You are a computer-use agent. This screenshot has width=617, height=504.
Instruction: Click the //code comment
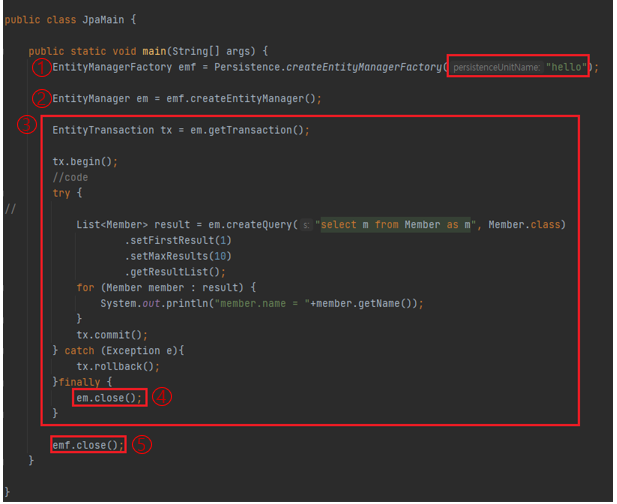pos(70,177)
